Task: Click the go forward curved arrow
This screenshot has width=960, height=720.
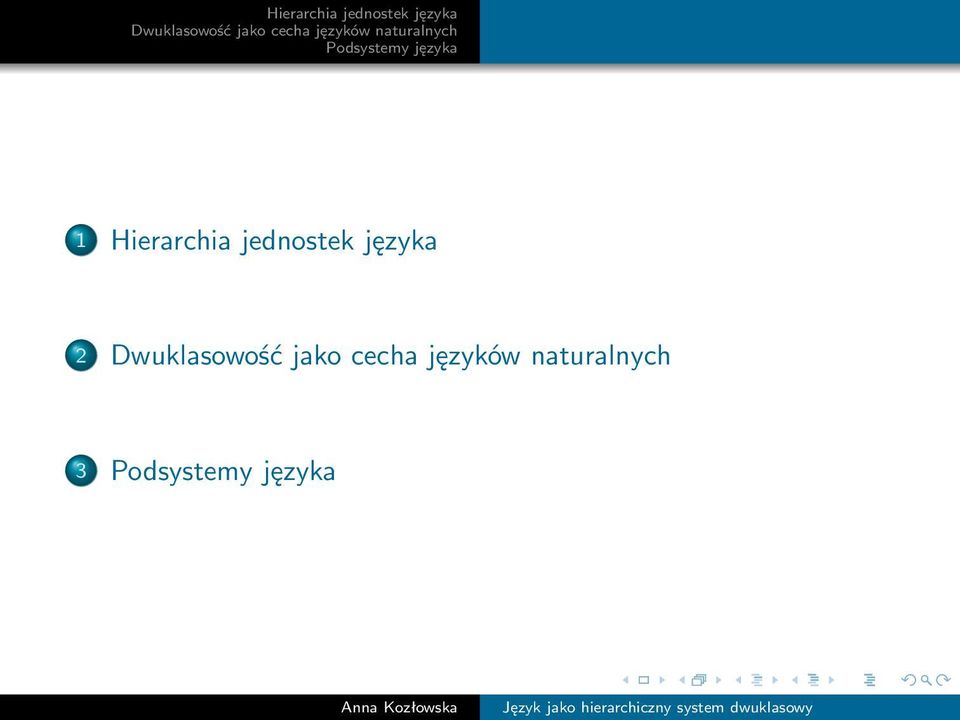Action: click(x=943, y=680)
